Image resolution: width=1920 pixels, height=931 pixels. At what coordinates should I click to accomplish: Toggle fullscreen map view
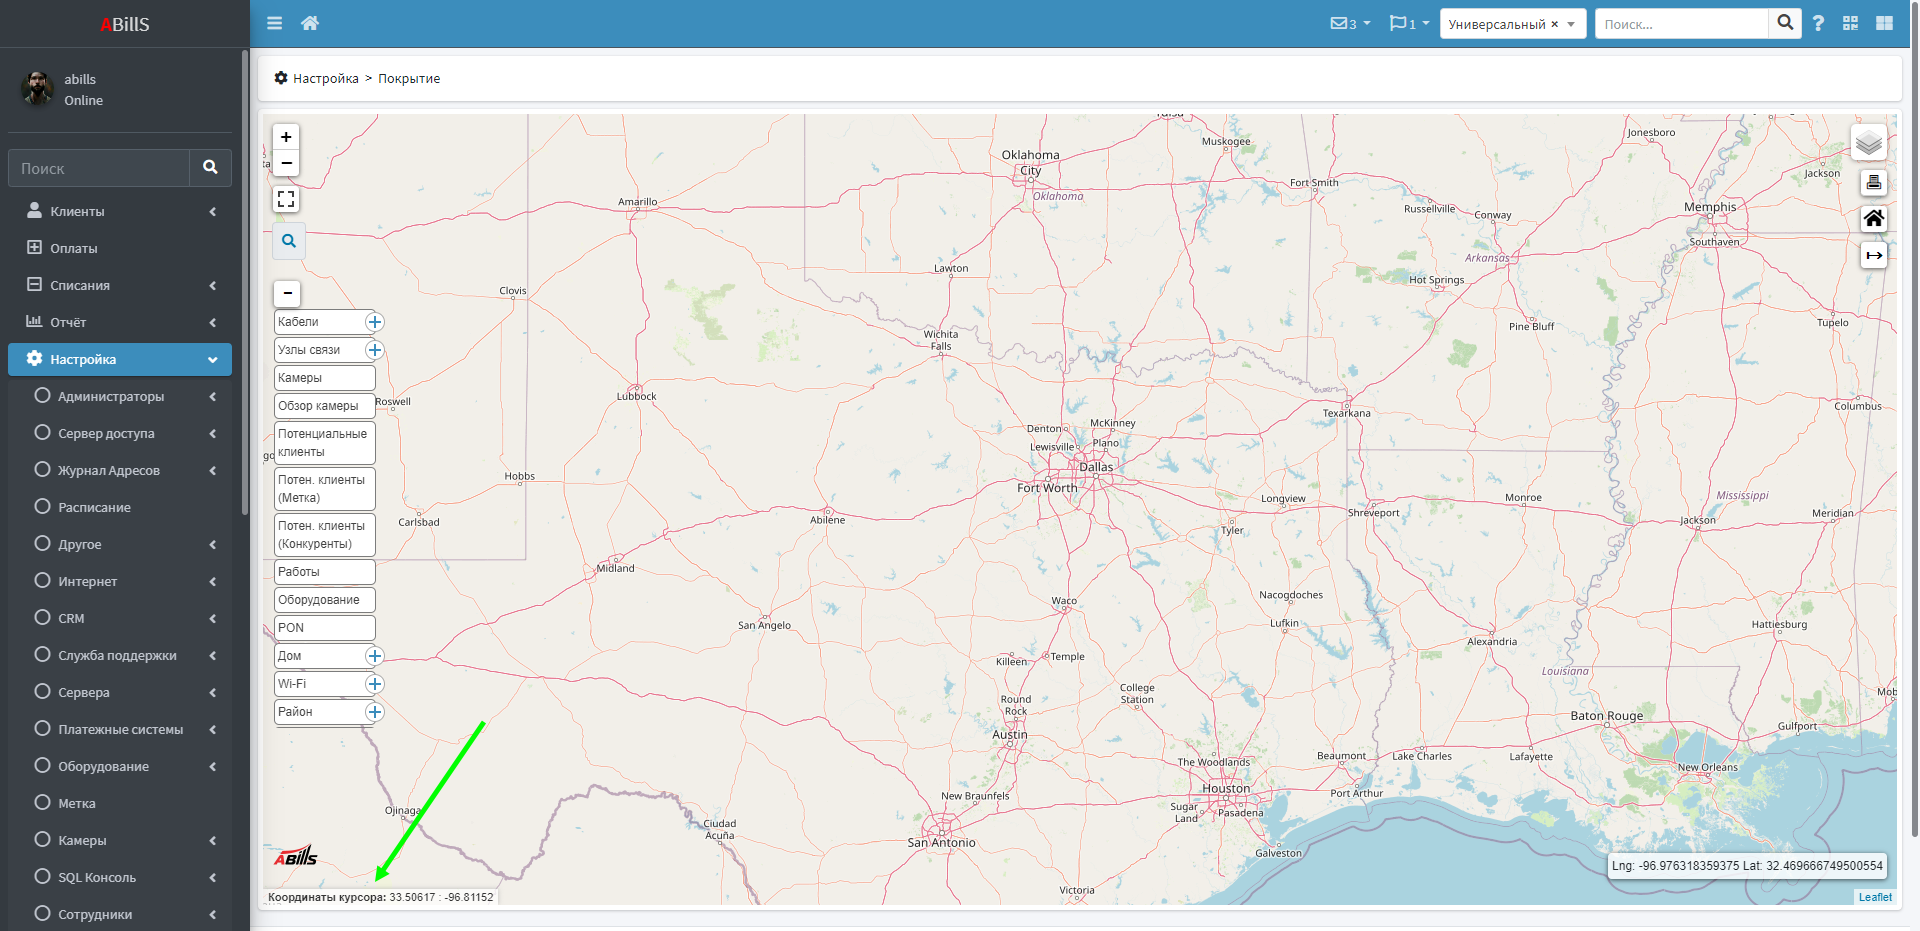[286, 199]
